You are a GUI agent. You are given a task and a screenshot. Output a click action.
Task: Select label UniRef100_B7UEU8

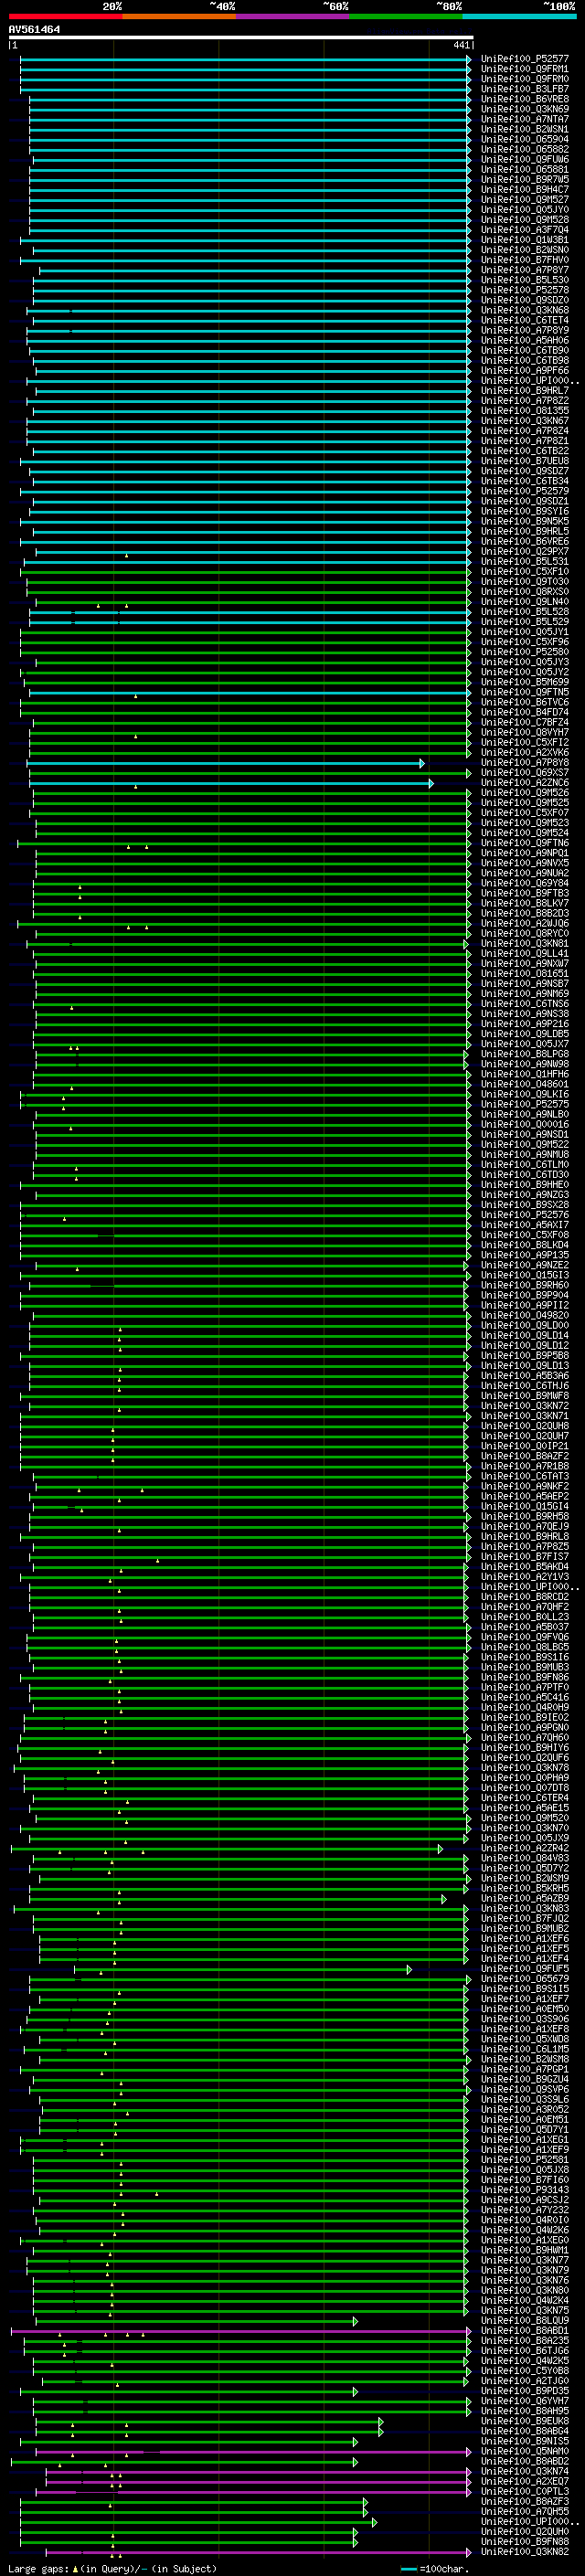pos(525,461)
